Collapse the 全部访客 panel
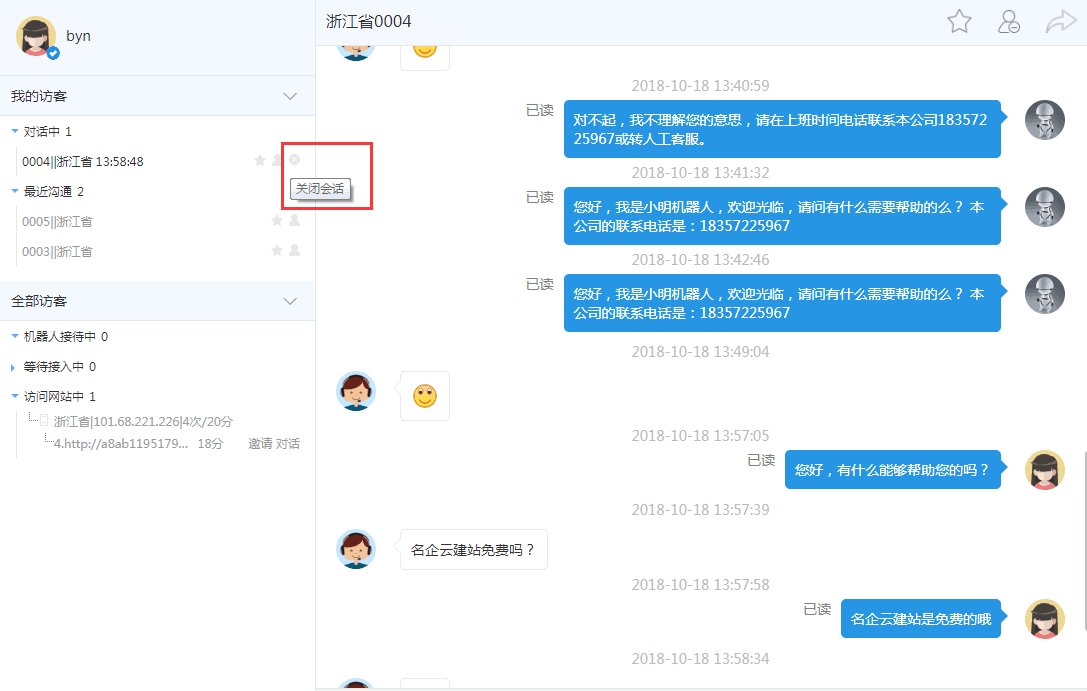 pos(290,301)
